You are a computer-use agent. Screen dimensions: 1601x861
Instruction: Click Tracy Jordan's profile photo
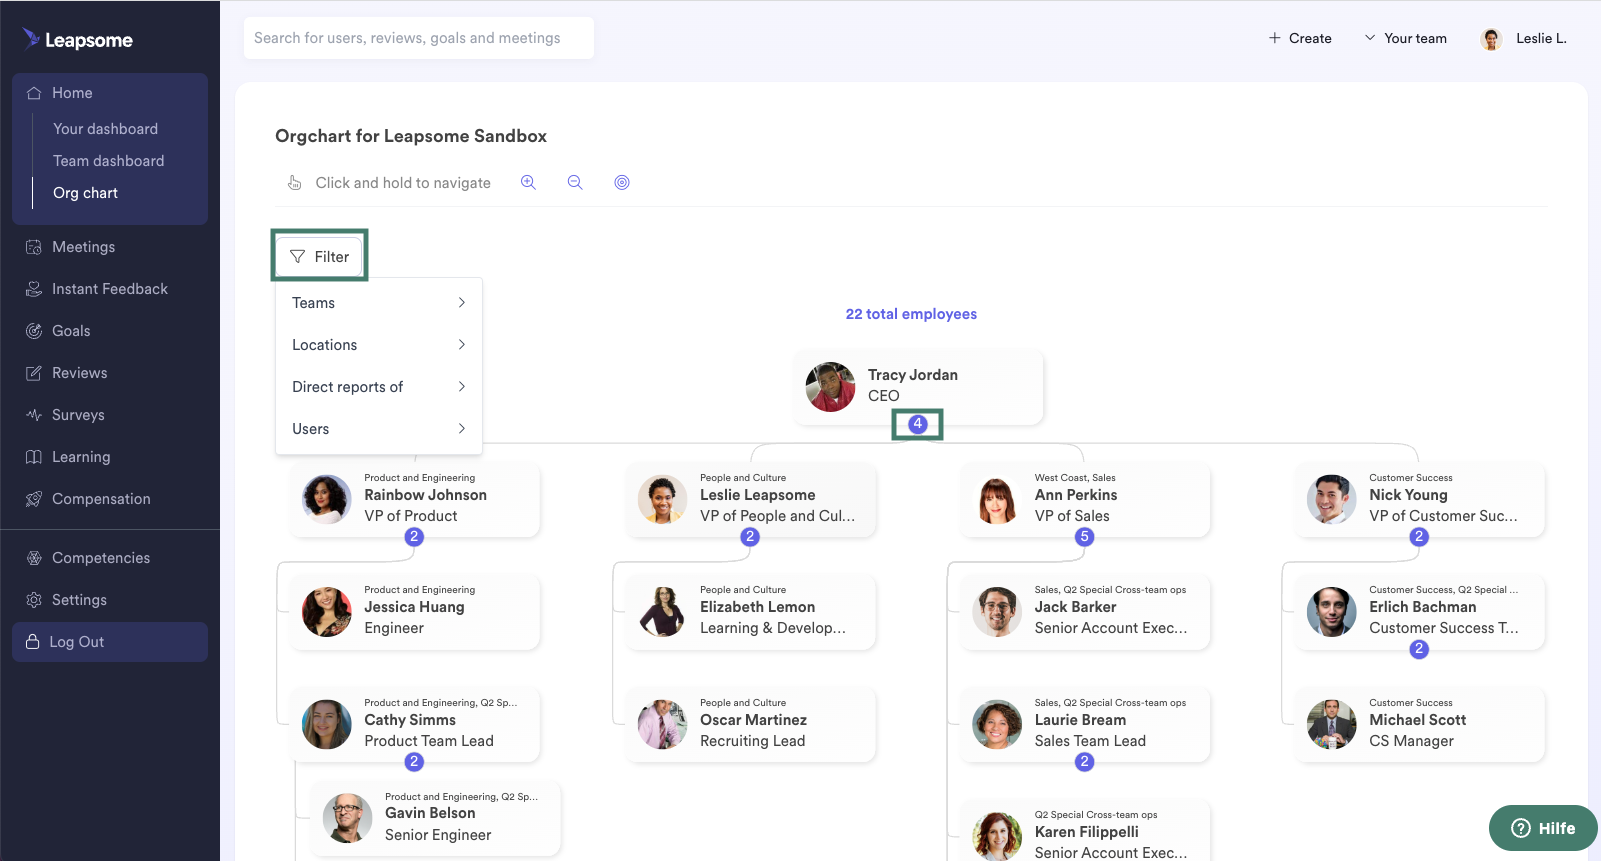pos(831,387)
